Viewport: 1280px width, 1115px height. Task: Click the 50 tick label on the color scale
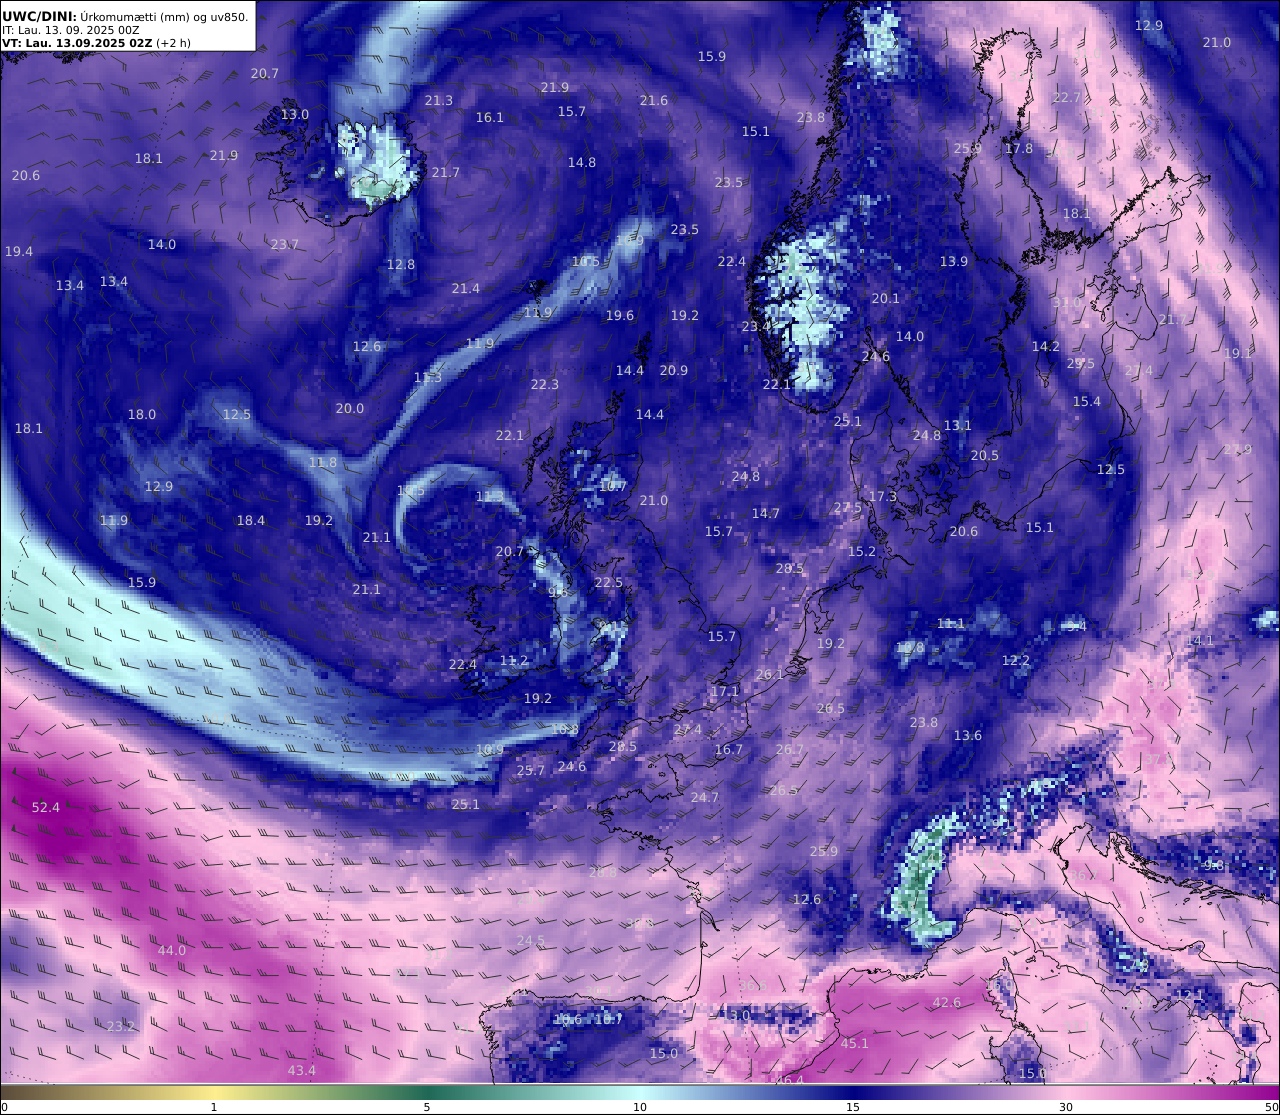[x=1272, y=1106]
